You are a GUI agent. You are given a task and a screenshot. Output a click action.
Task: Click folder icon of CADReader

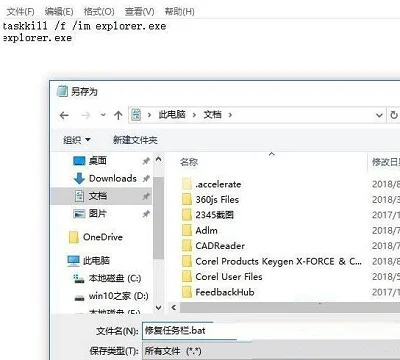(x=187, y=246)
